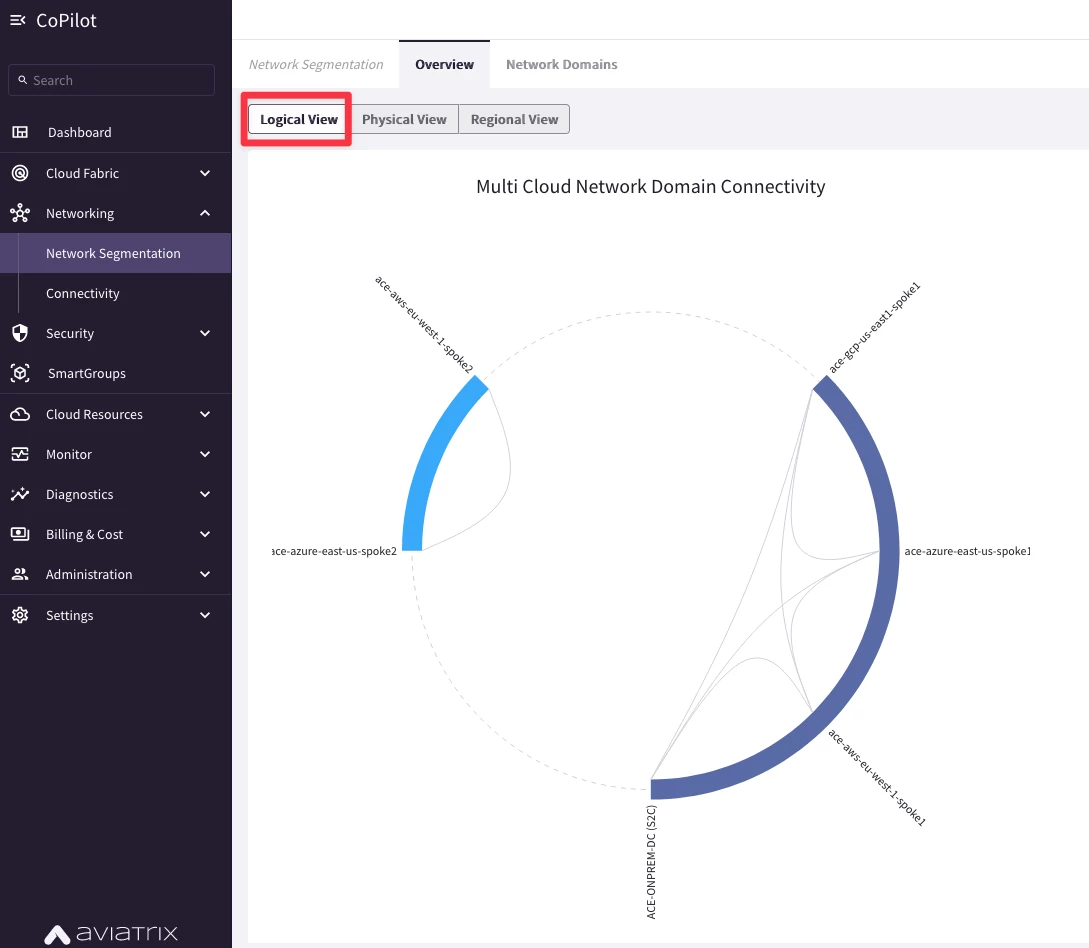The image size is (1089, 948).
Task: Click the Network Segmentation breadcrumb
Action: tap(316, 65)
